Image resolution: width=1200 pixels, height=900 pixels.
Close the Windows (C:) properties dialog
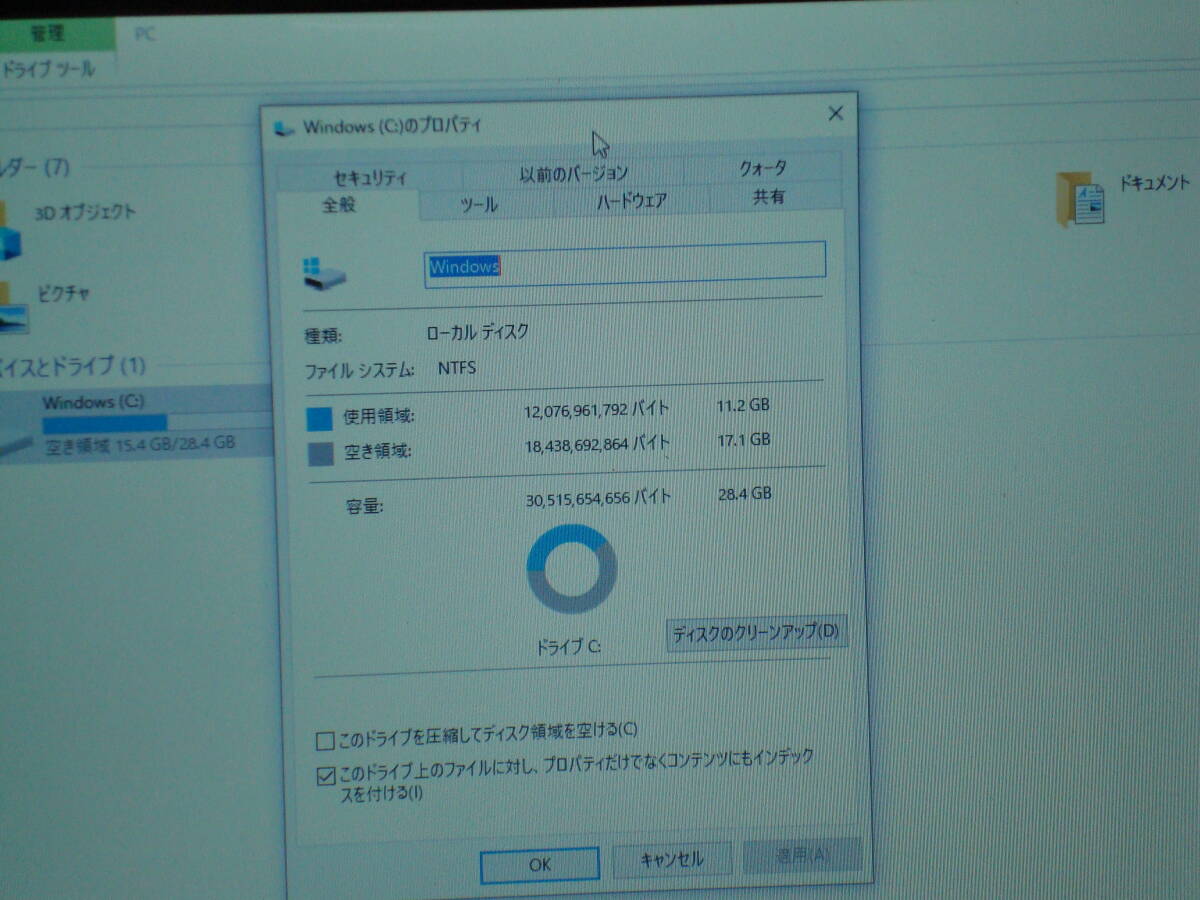pos(836,114)
